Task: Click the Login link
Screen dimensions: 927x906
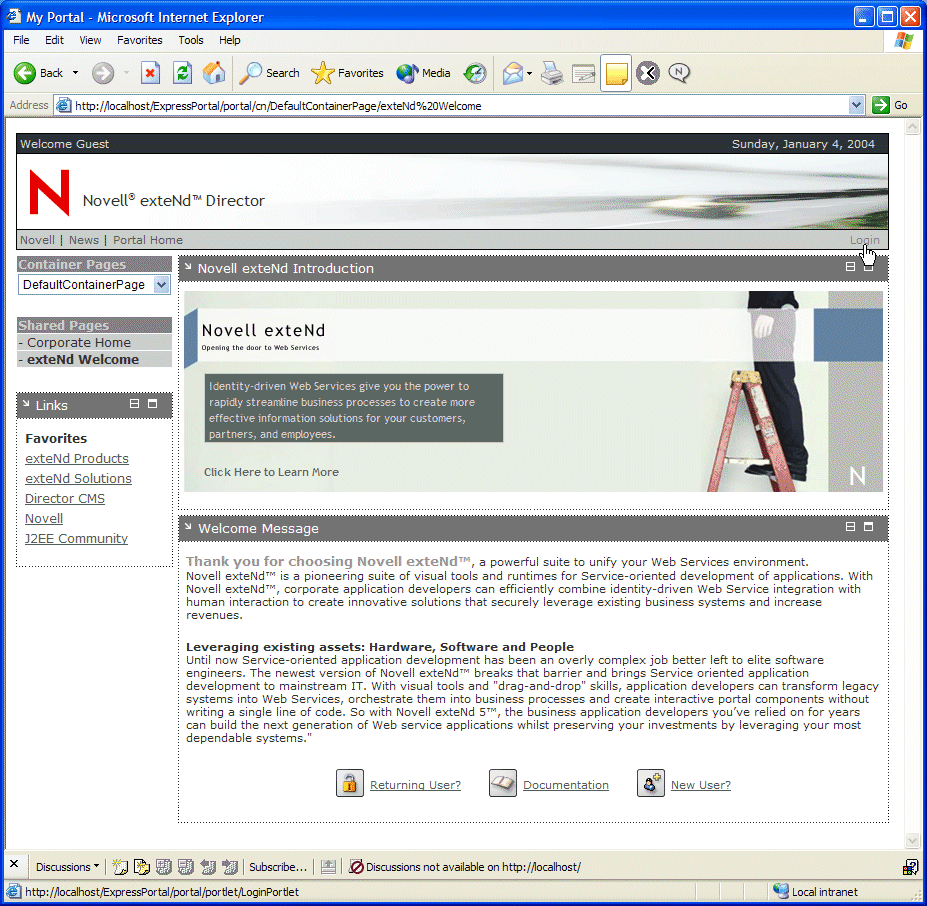Action: pos(864,240)
